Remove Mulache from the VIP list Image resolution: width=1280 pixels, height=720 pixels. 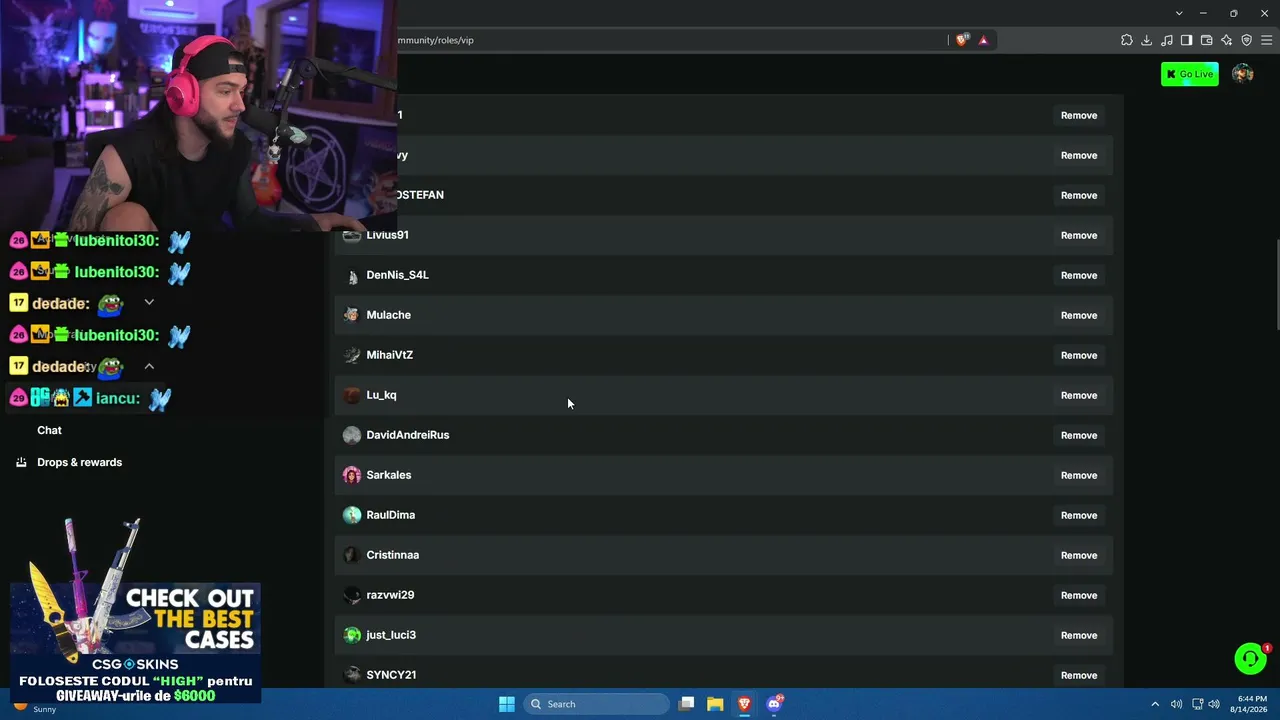[1079, 315]
